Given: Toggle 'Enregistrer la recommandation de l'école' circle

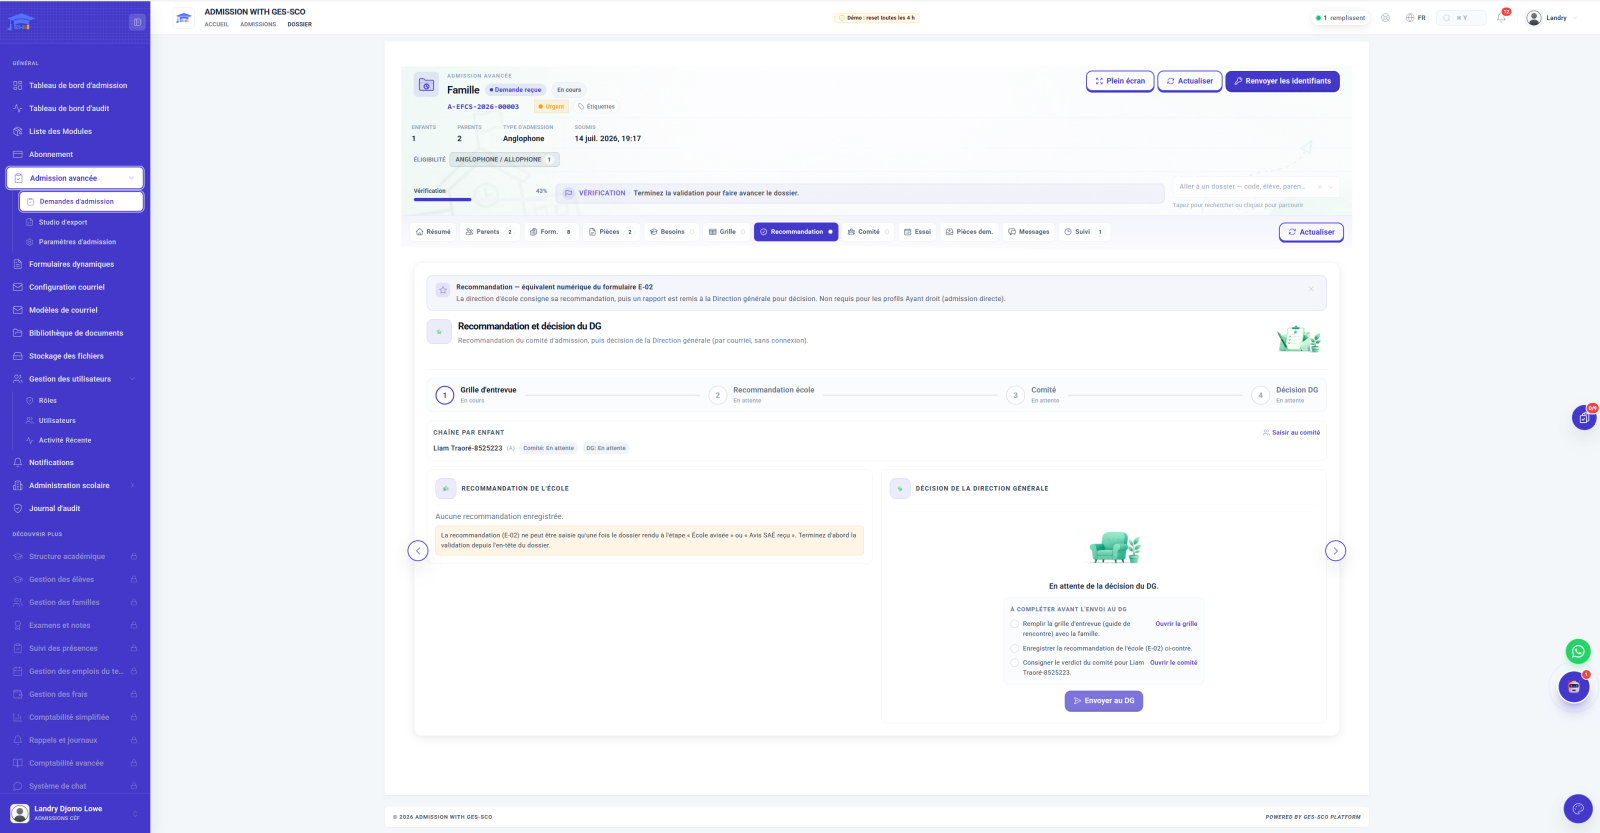Looking at the screenshot, I should 1015,648.
